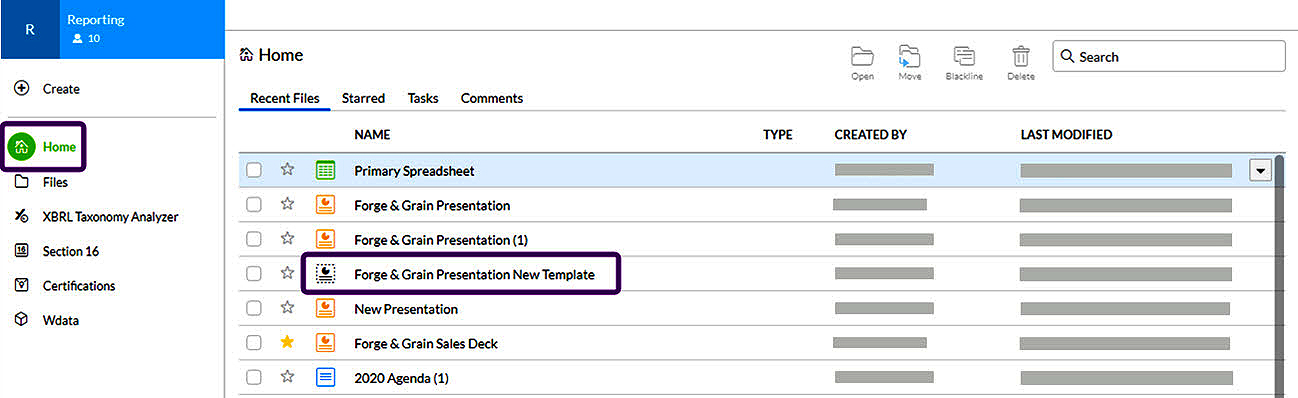Screen dimensions: 1298x398
Task: Open Forge & Grain Presentation New Template
Action: (474, 274)
